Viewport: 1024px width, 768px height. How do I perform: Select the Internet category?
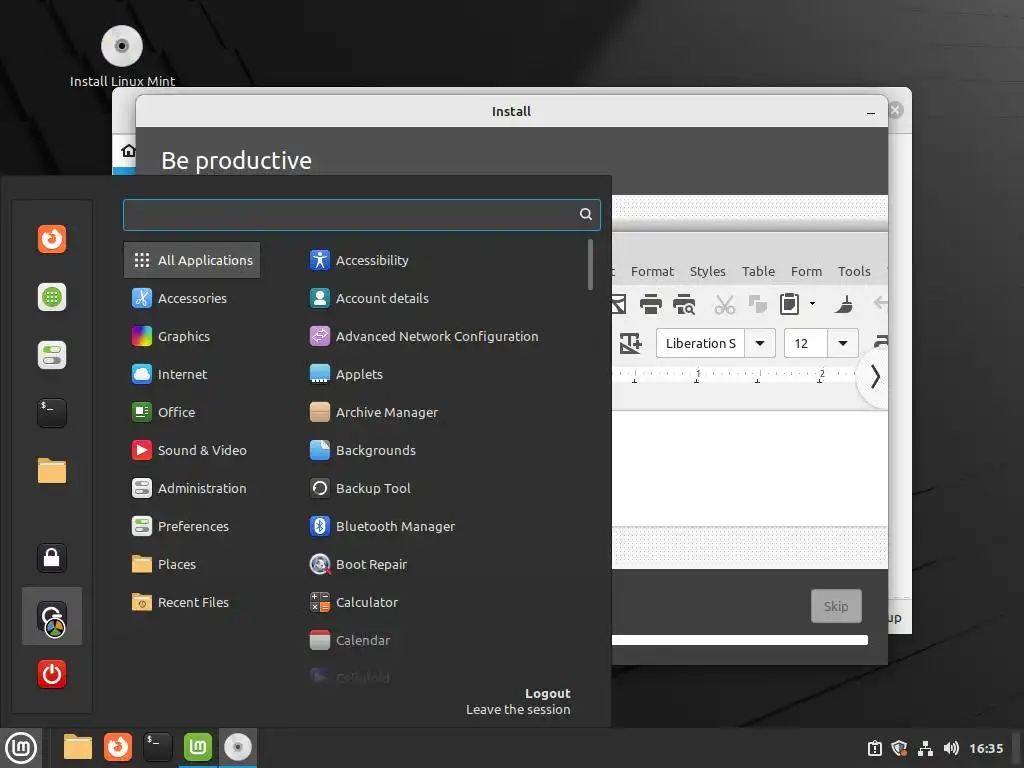pos(170,374)
